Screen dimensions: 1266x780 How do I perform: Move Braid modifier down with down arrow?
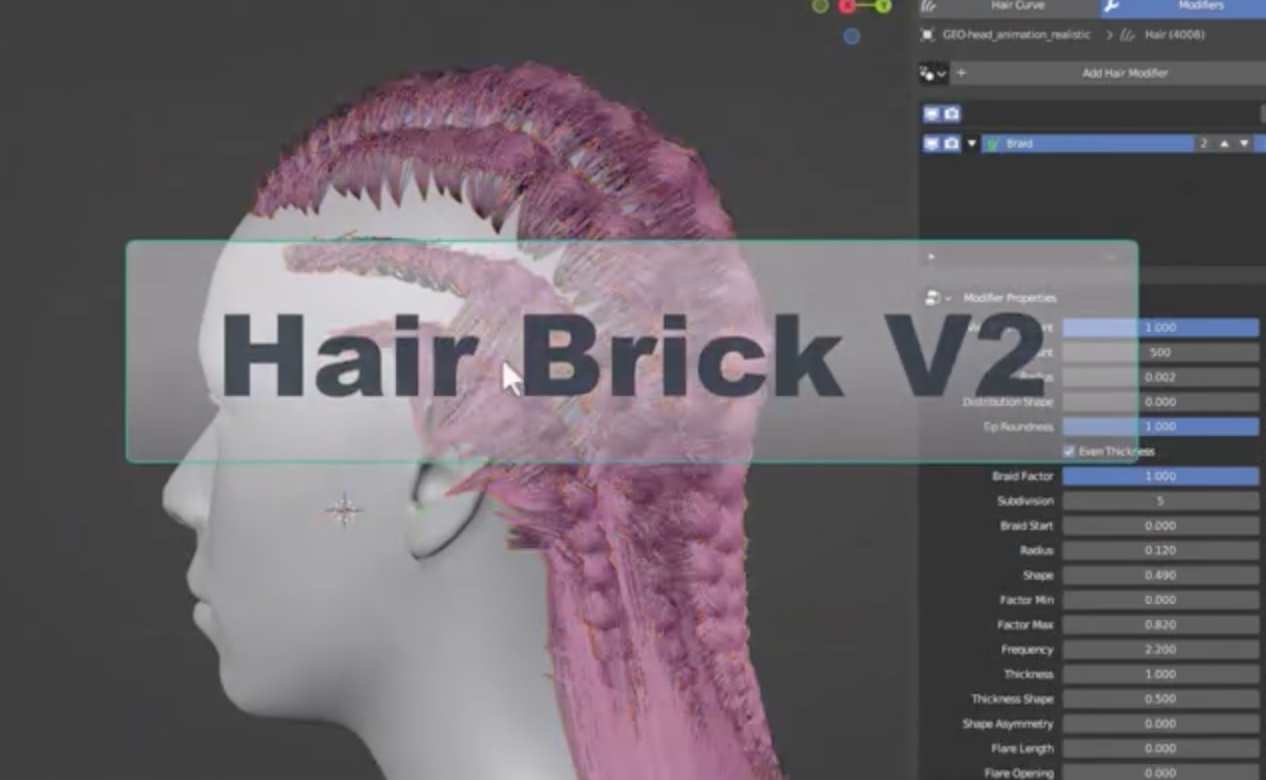1244,144
